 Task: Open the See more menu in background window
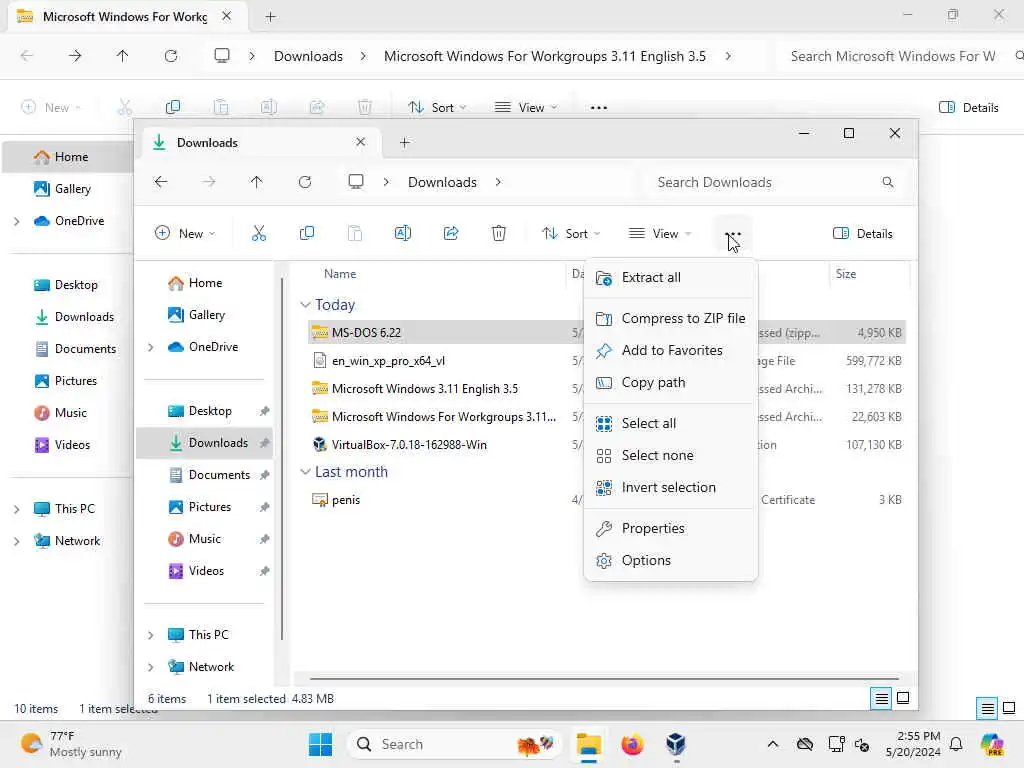click(x=598, y=108)
